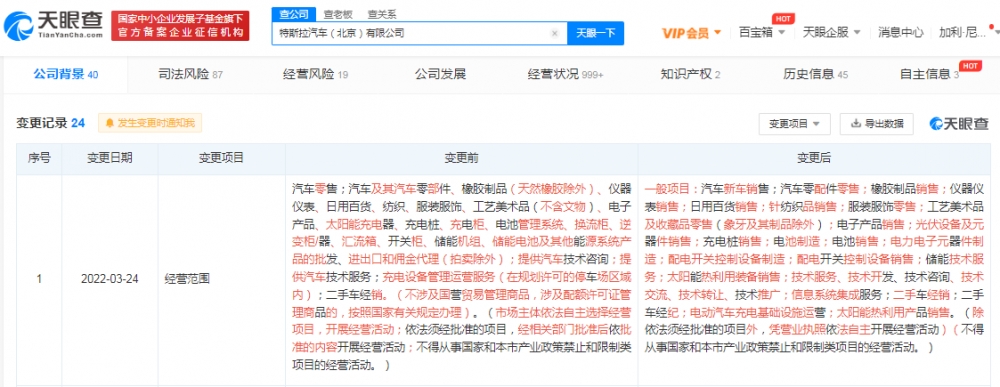The width and height of the screenshot is (1000, 387).
Task: Select the 经营状况 tab
Action: [565, 75]
